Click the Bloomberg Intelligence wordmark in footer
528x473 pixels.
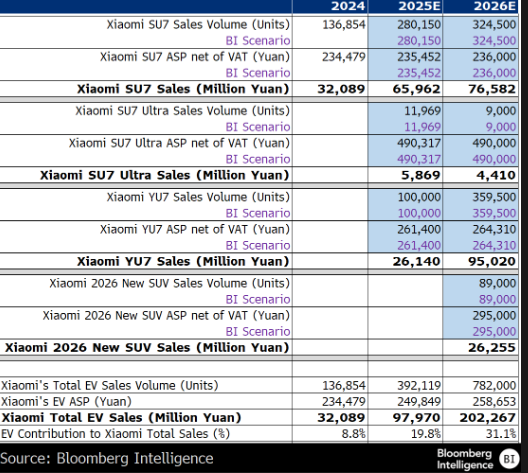(465, 459)
